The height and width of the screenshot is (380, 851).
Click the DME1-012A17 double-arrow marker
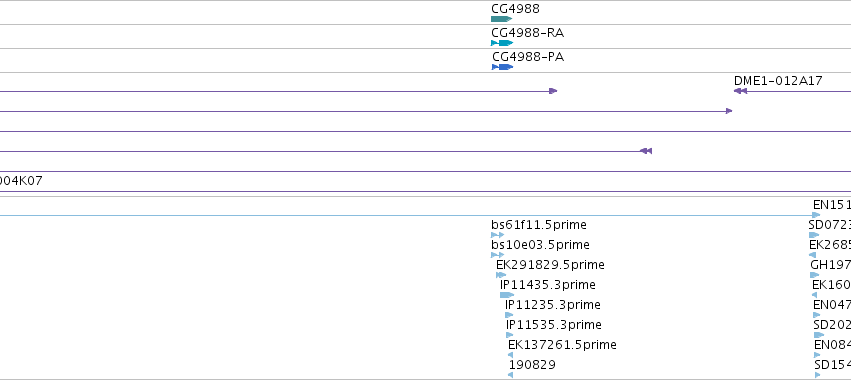(x=740, y=91)
